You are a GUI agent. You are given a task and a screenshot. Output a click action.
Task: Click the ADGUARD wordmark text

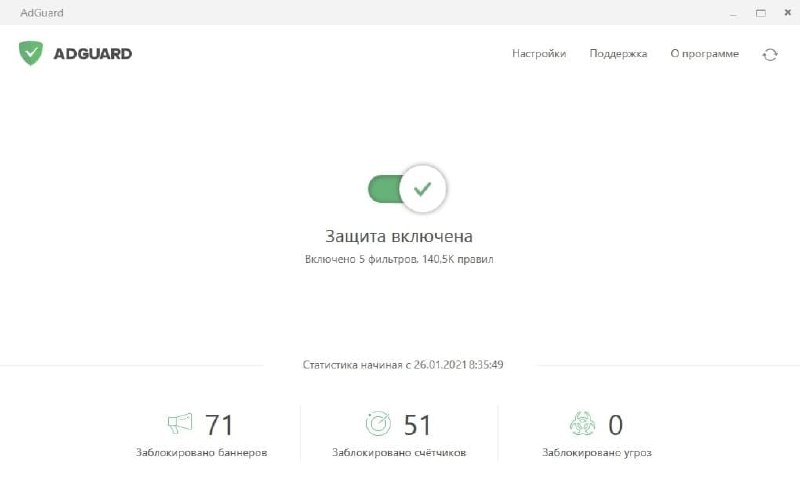coord(93,54)
